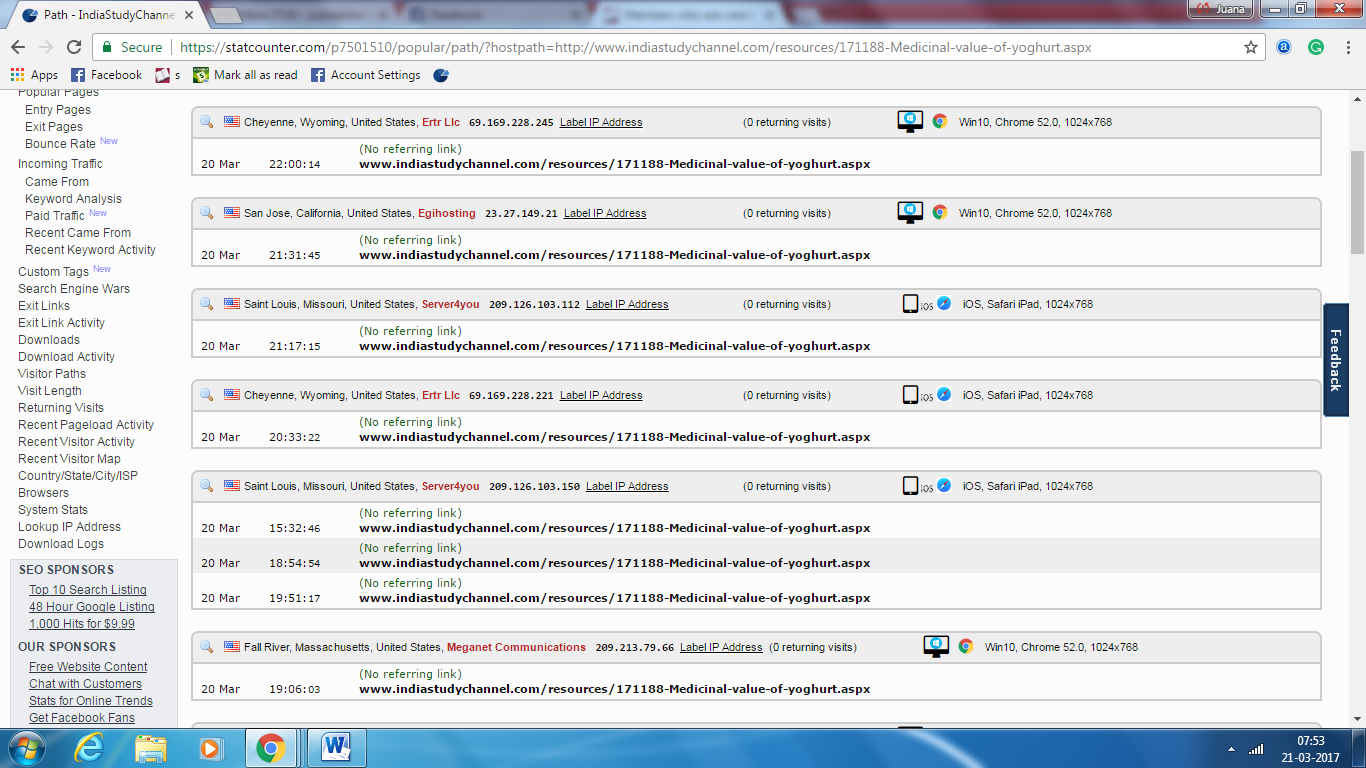The image size is (1366, 768).
Task: Open Microsoft Word from taskbar
Action: (336, 748)
